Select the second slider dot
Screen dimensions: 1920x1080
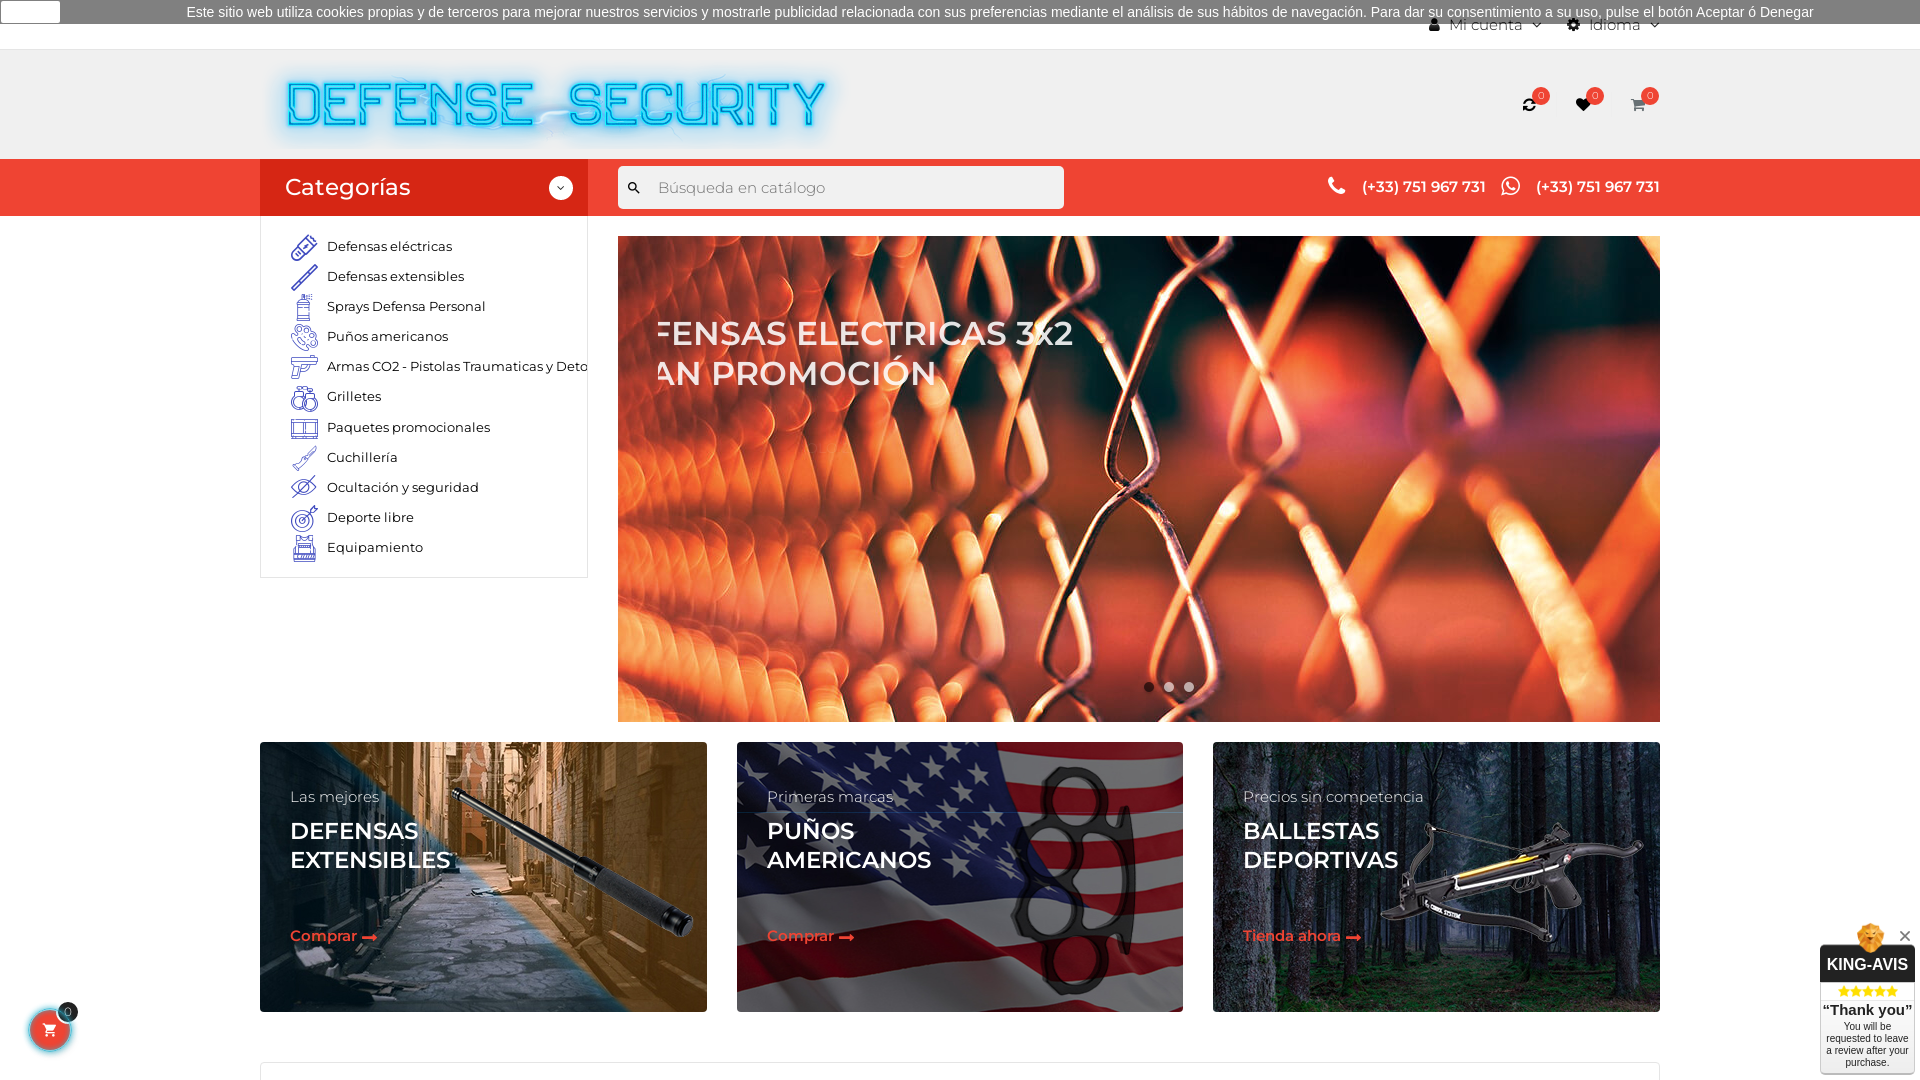tap(1169, 687)
